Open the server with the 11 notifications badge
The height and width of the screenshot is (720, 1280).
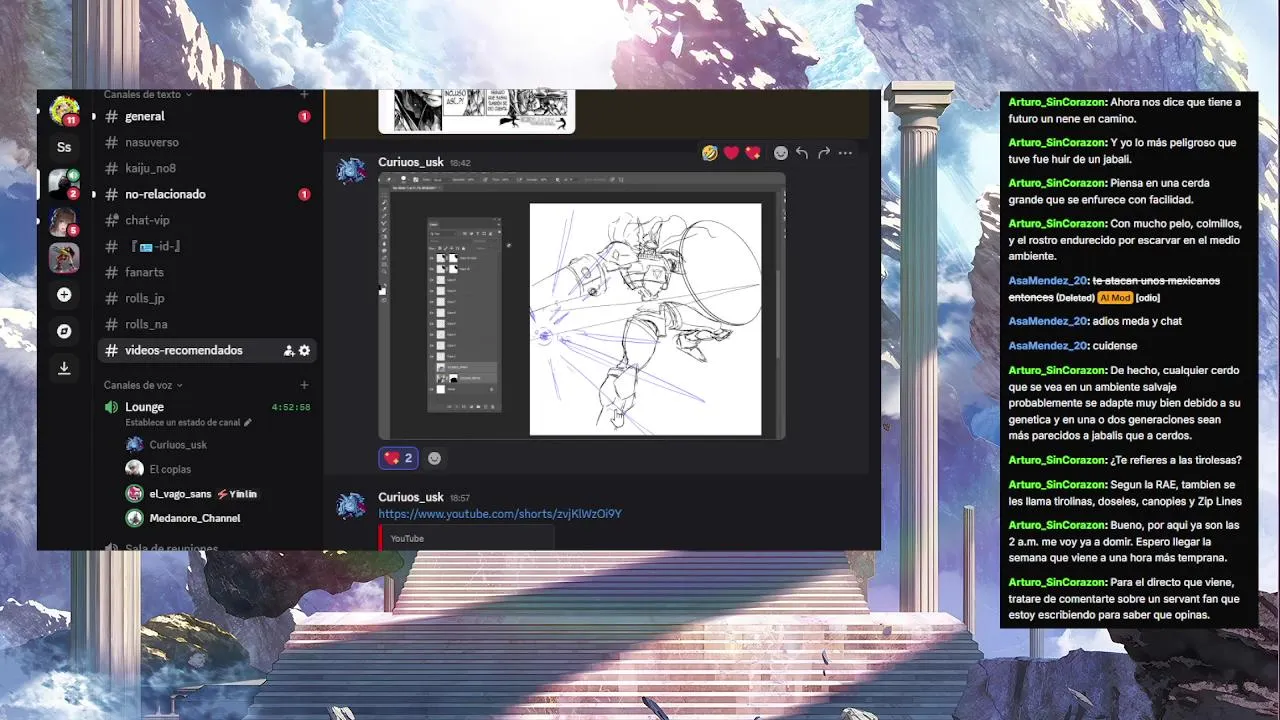pos(64,110)
